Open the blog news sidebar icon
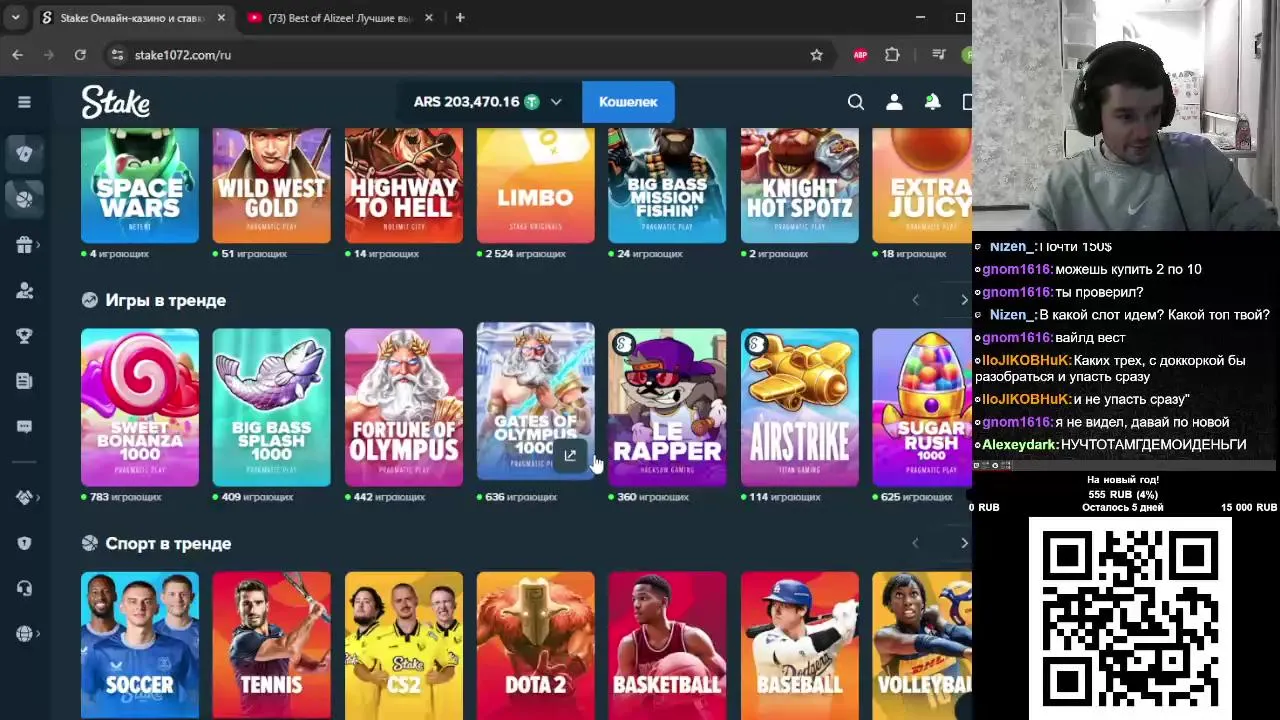1280x720 pixels. [x=25, y=381]
